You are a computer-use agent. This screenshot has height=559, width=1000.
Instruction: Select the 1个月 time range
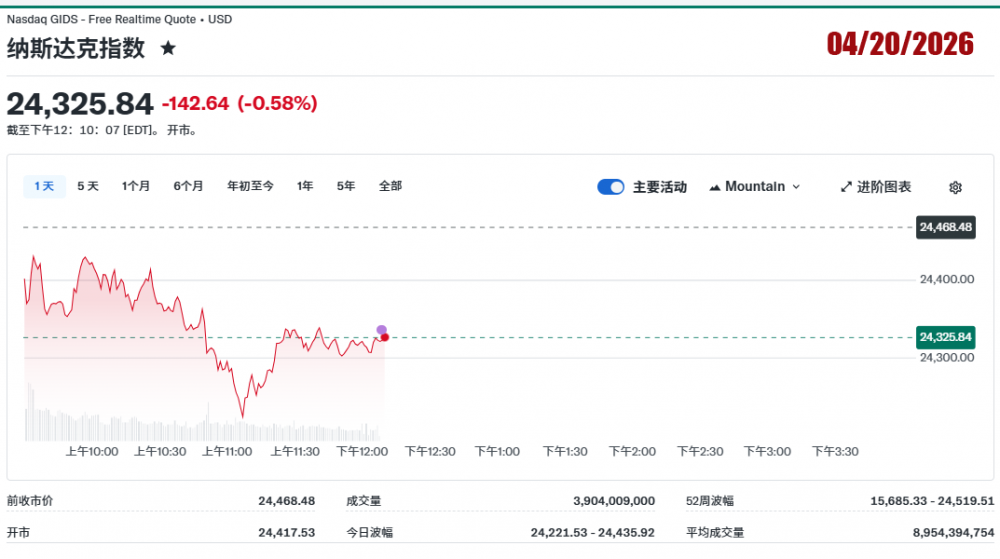(x=136, y=186)
